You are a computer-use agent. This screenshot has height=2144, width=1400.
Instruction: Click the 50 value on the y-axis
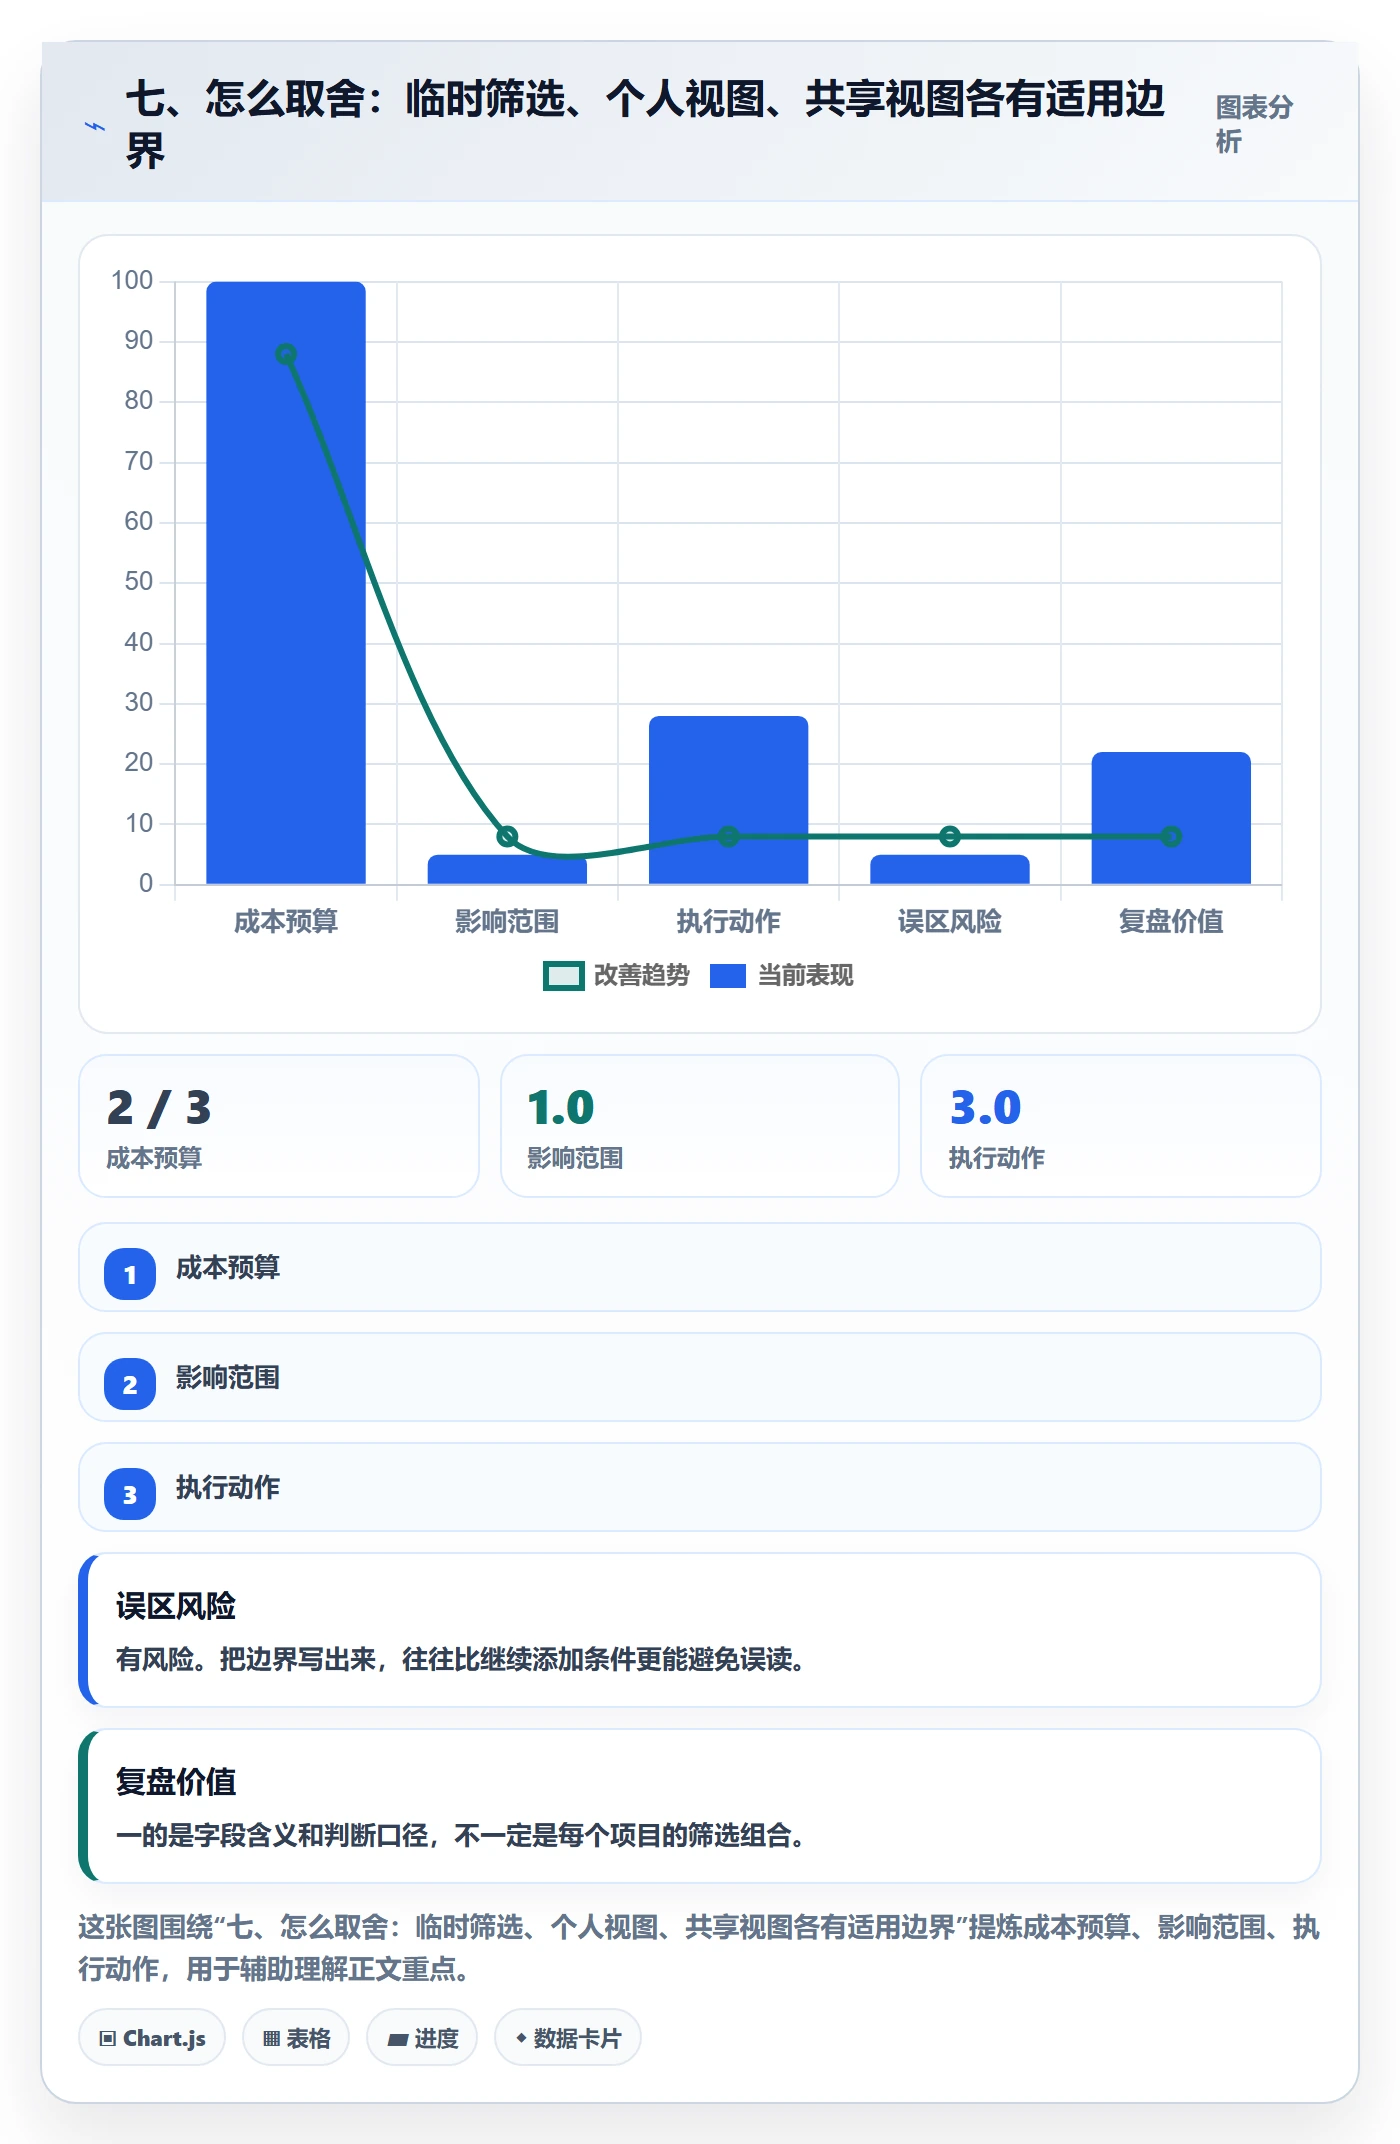click(x=139, y=582)
